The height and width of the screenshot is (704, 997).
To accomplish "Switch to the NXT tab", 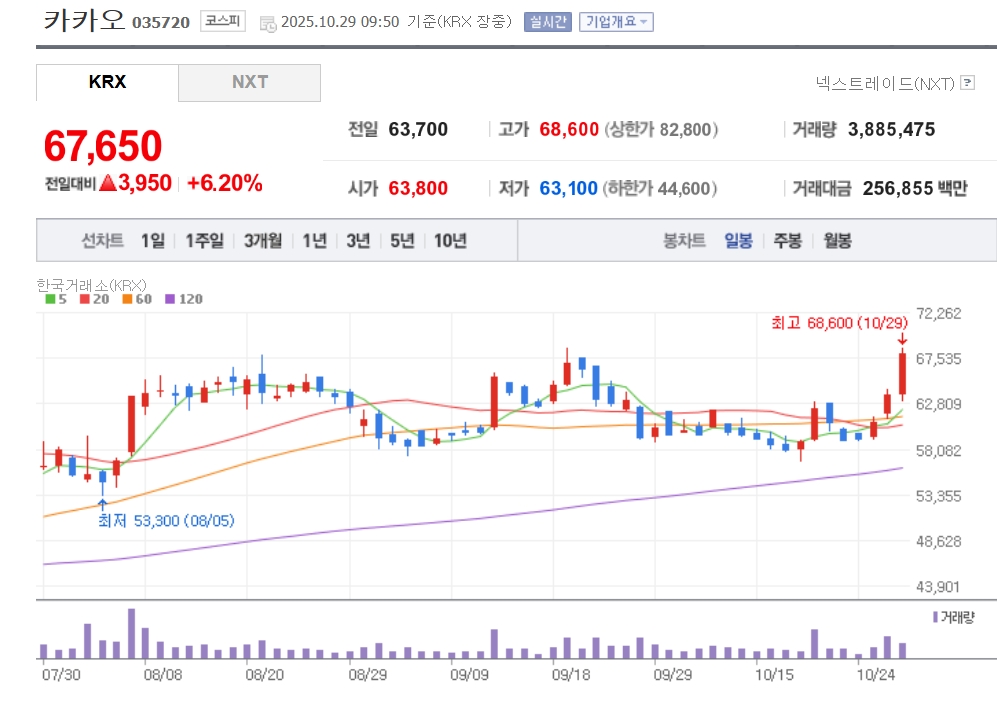I will (250, 82).
